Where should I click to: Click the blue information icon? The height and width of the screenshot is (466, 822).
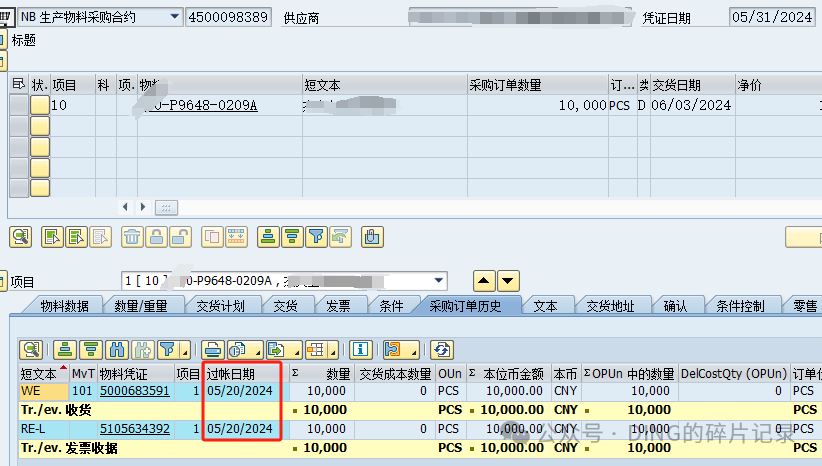pos(360,350)
